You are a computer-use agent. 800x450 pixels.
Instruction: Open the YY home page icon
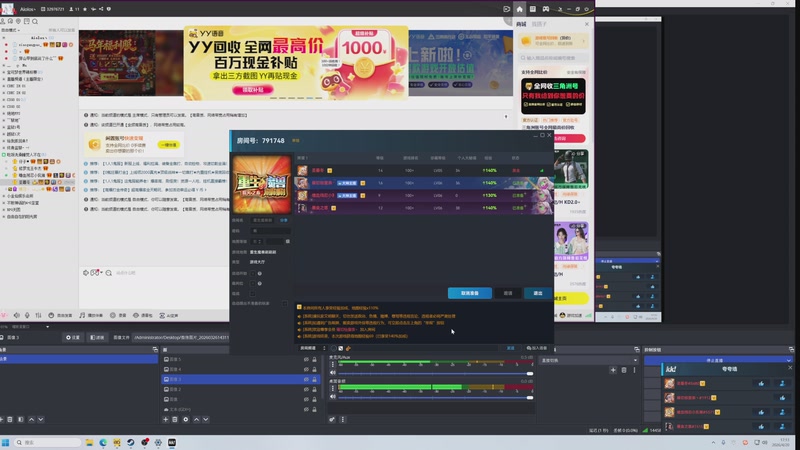519,9
